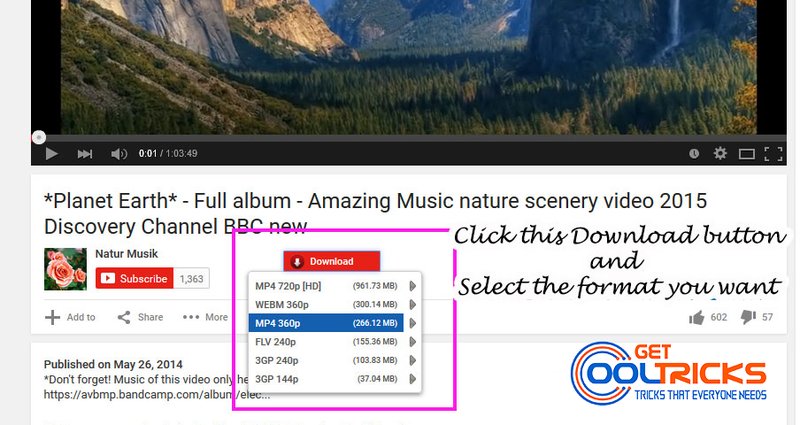Click the red Download button

[x=332, y=261]
